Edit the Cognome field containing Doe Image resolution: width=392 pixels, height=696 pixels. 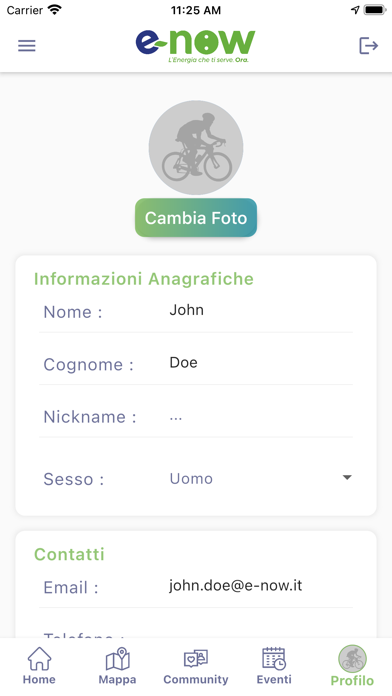[261, 362]
